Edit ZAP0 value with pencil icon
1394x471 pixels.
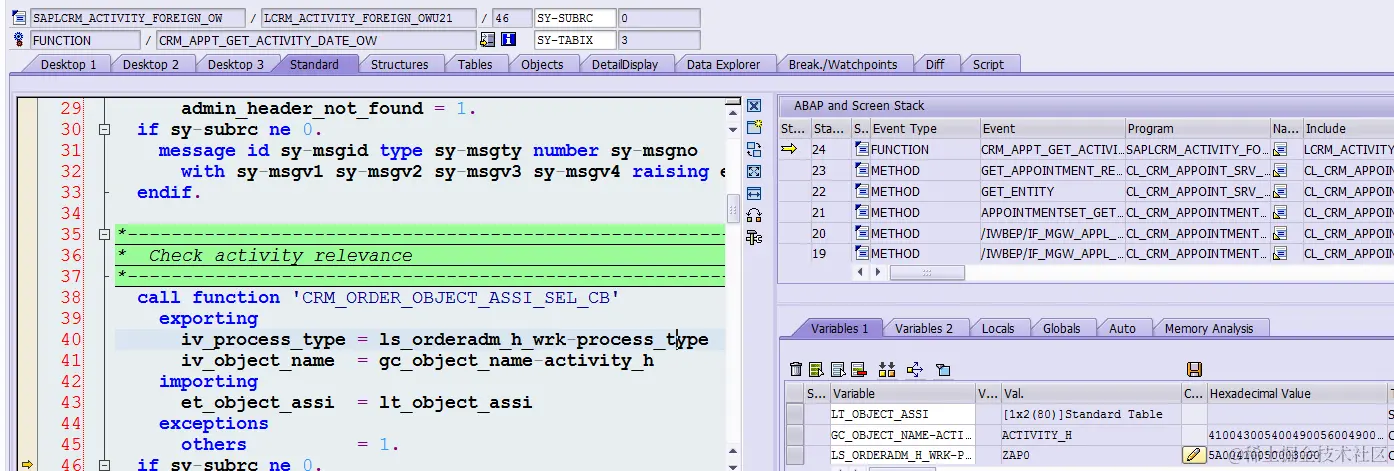click(1193, 455)
